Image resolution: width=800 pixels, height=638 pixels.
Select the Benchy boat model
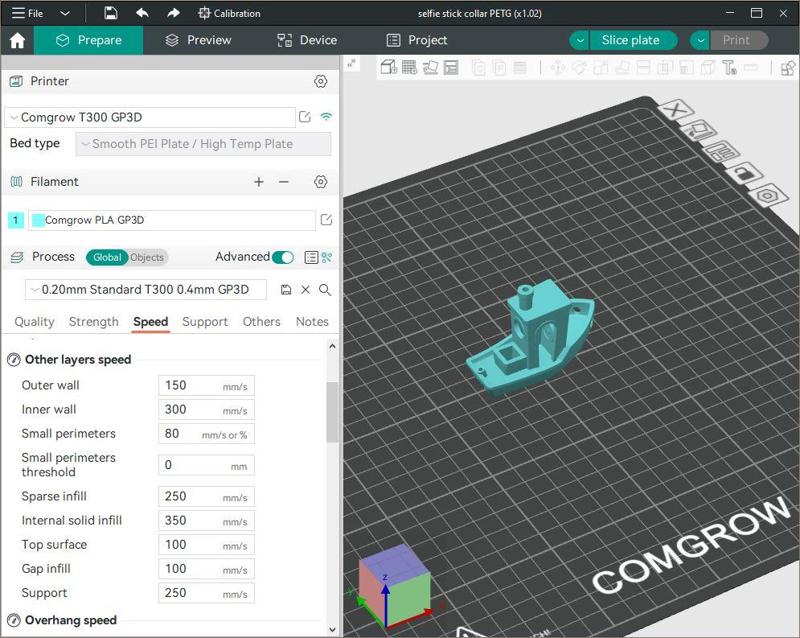(x=531, y=339)
